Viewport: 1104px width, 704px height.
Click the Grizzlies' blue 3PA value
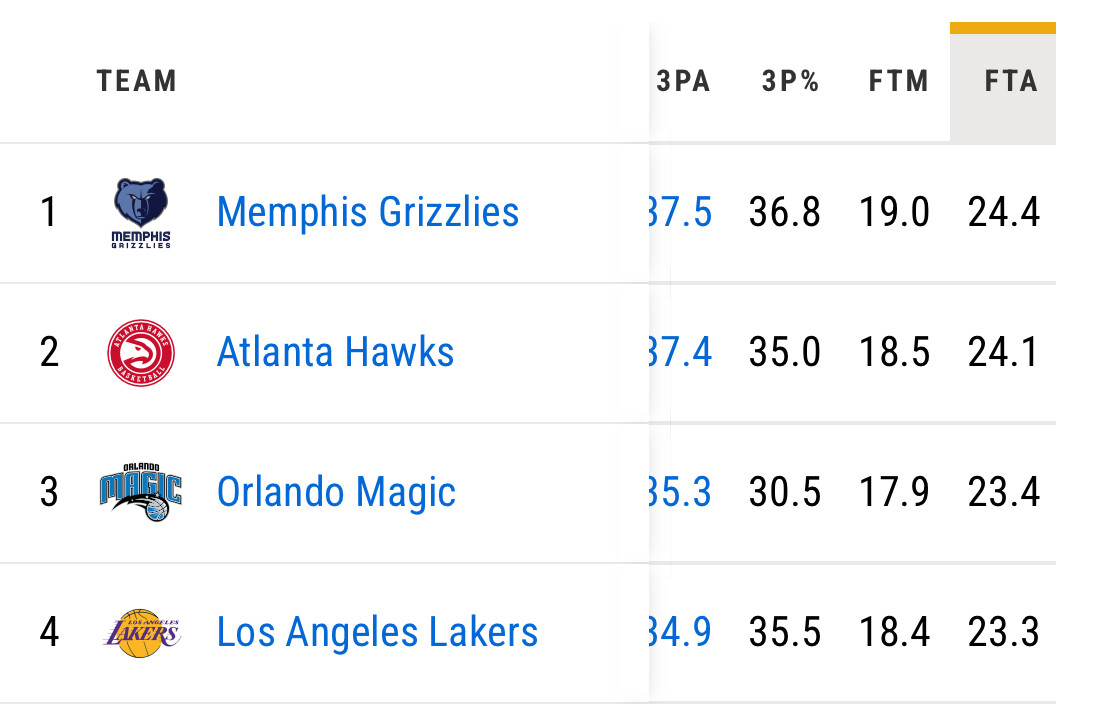click(x=681, y=212)
